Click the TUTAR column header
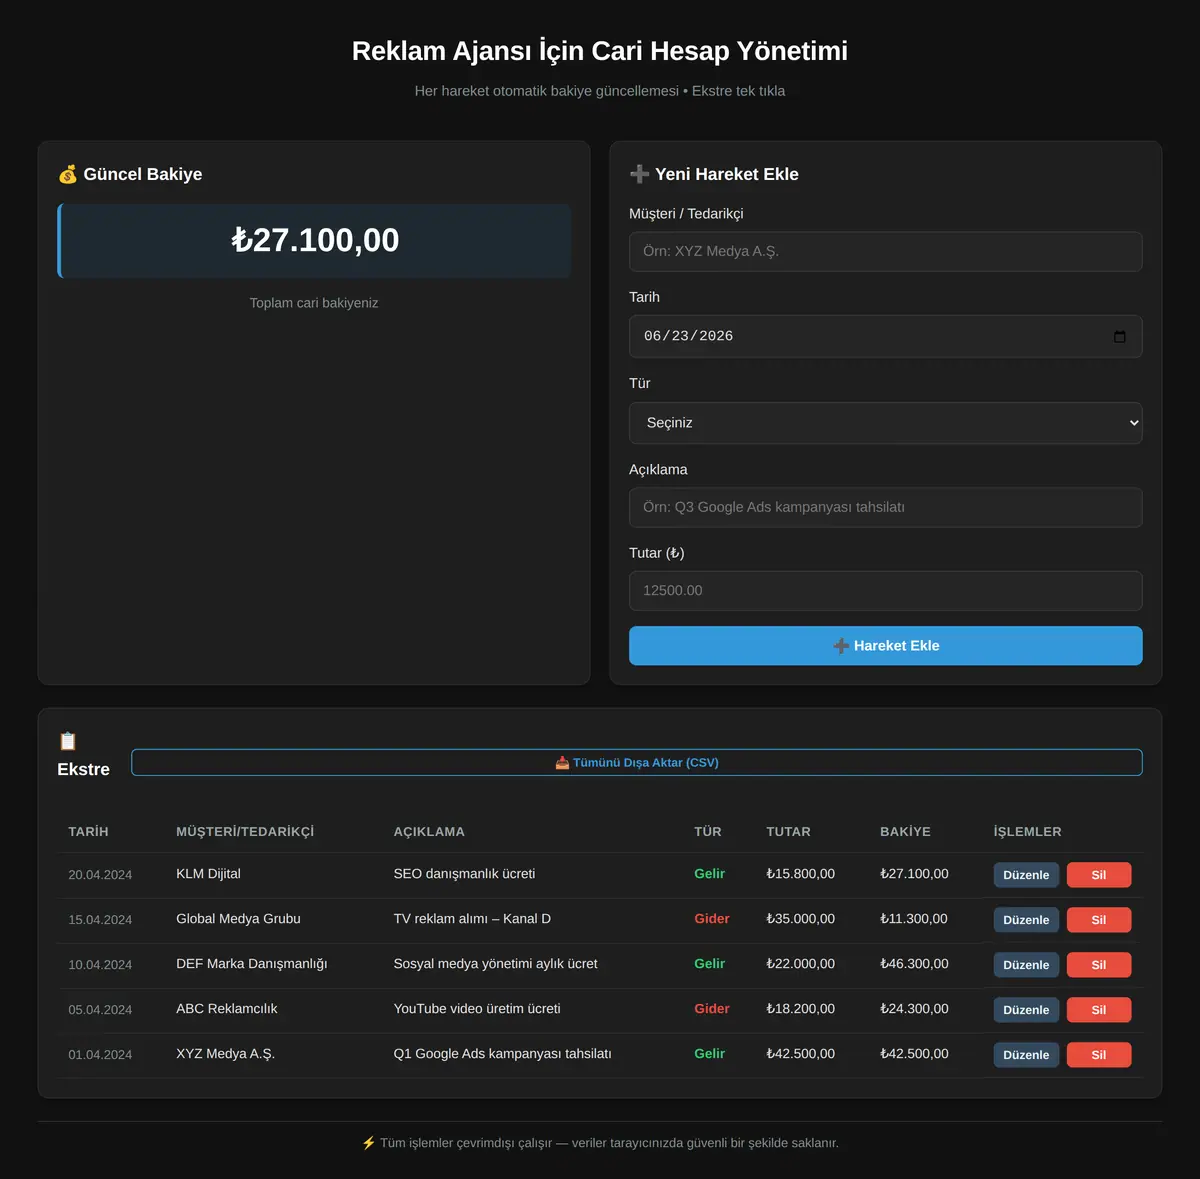The width and height of the screenshot is (1200, 1179). point(788,832)
